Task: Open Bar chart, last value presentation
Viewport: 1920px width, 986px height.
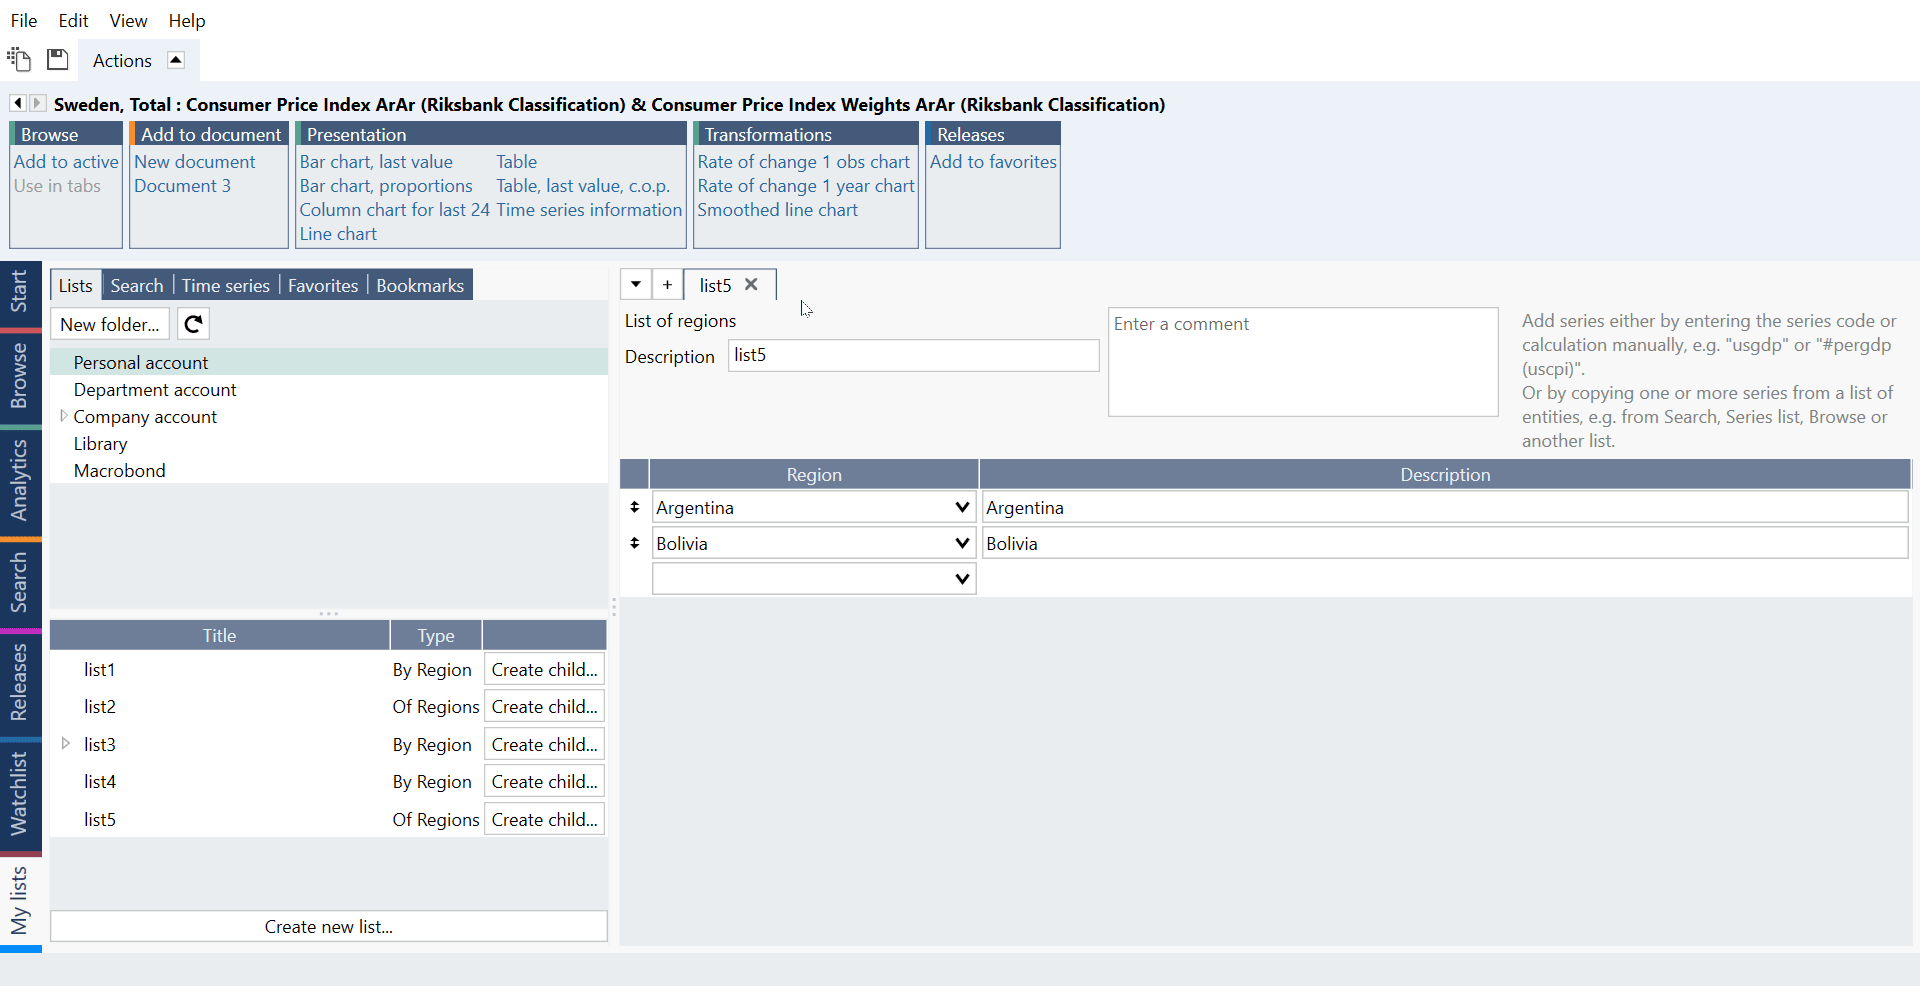Action: (376, 161)
